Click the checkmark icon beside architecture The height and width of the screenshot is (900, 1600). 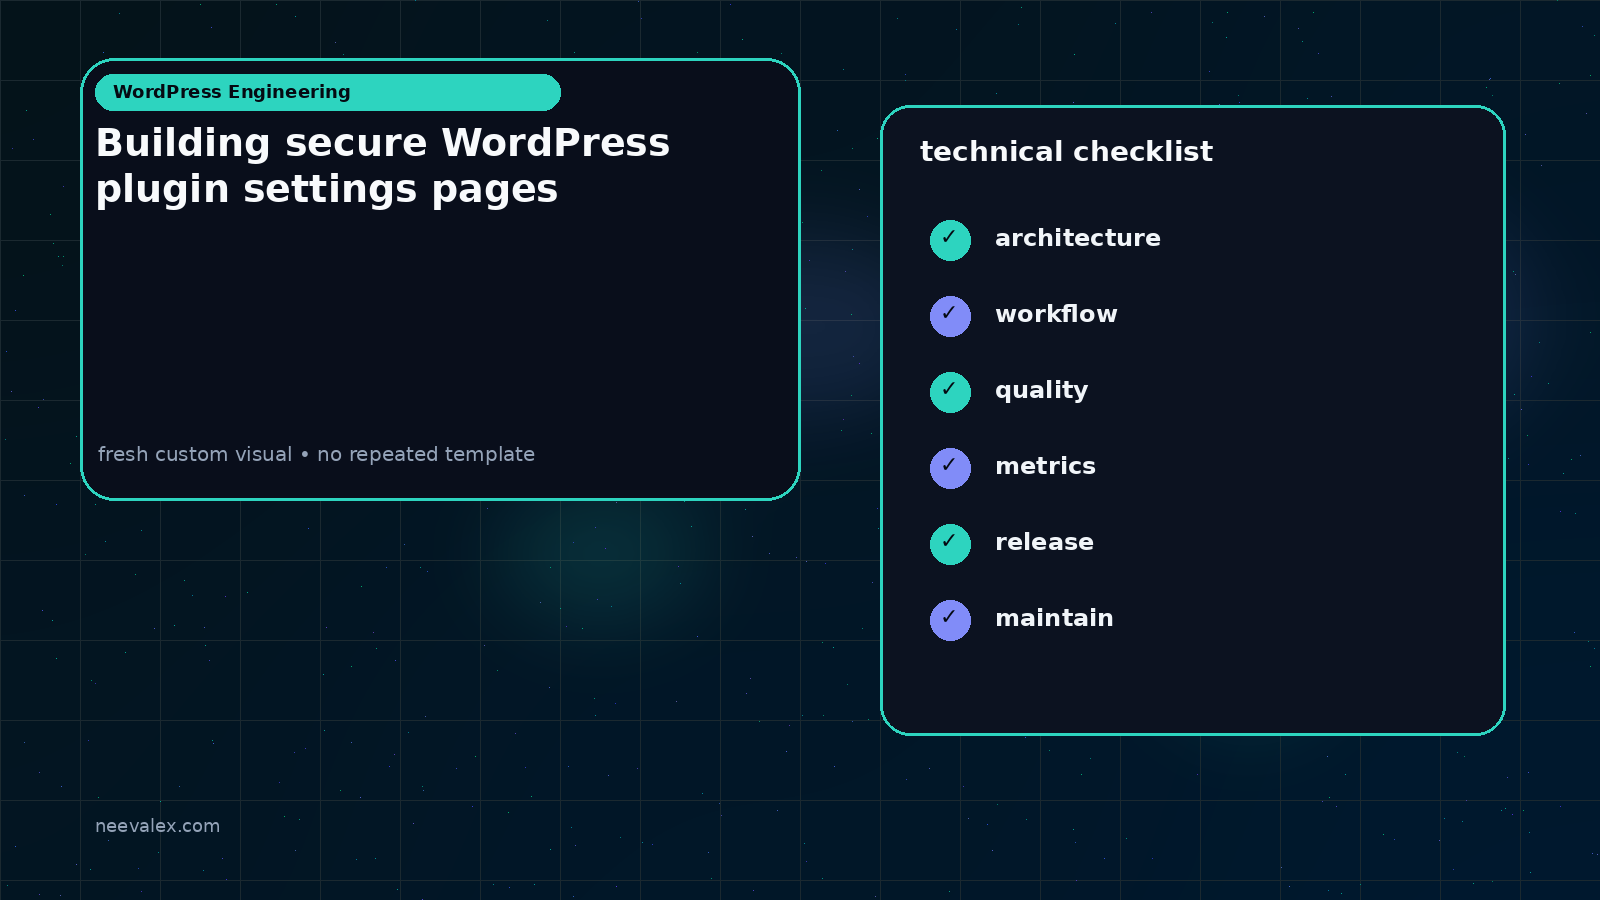[x=950, y=240]
